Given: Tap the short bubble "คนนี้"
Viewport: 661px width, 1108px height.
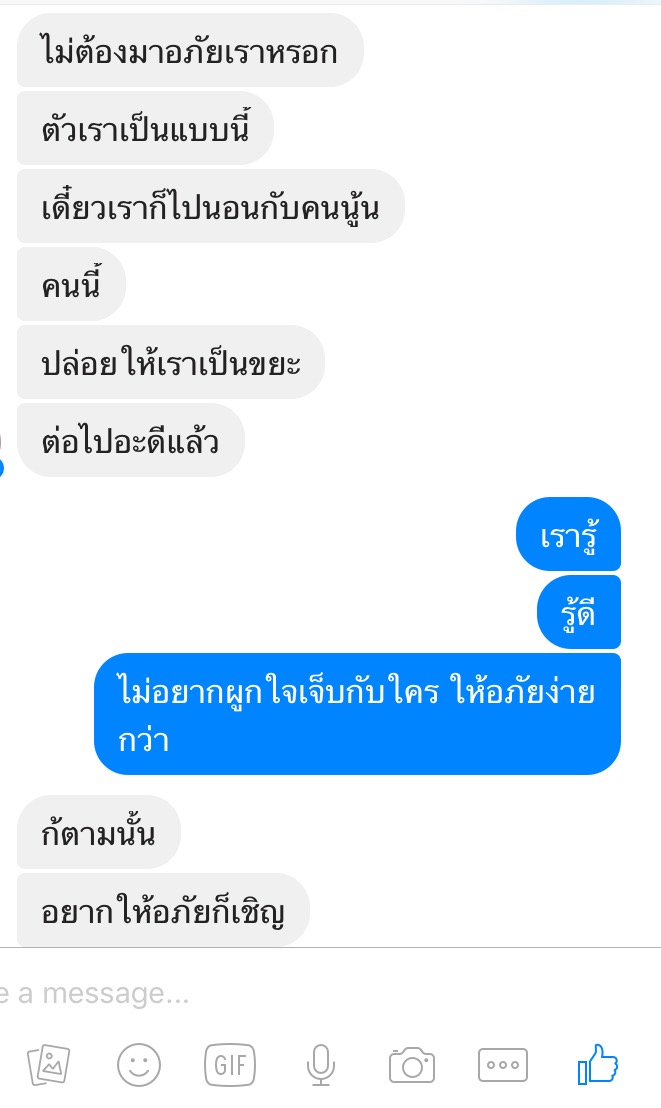Looking at the screenshot, I should click(x=71, y=284).
